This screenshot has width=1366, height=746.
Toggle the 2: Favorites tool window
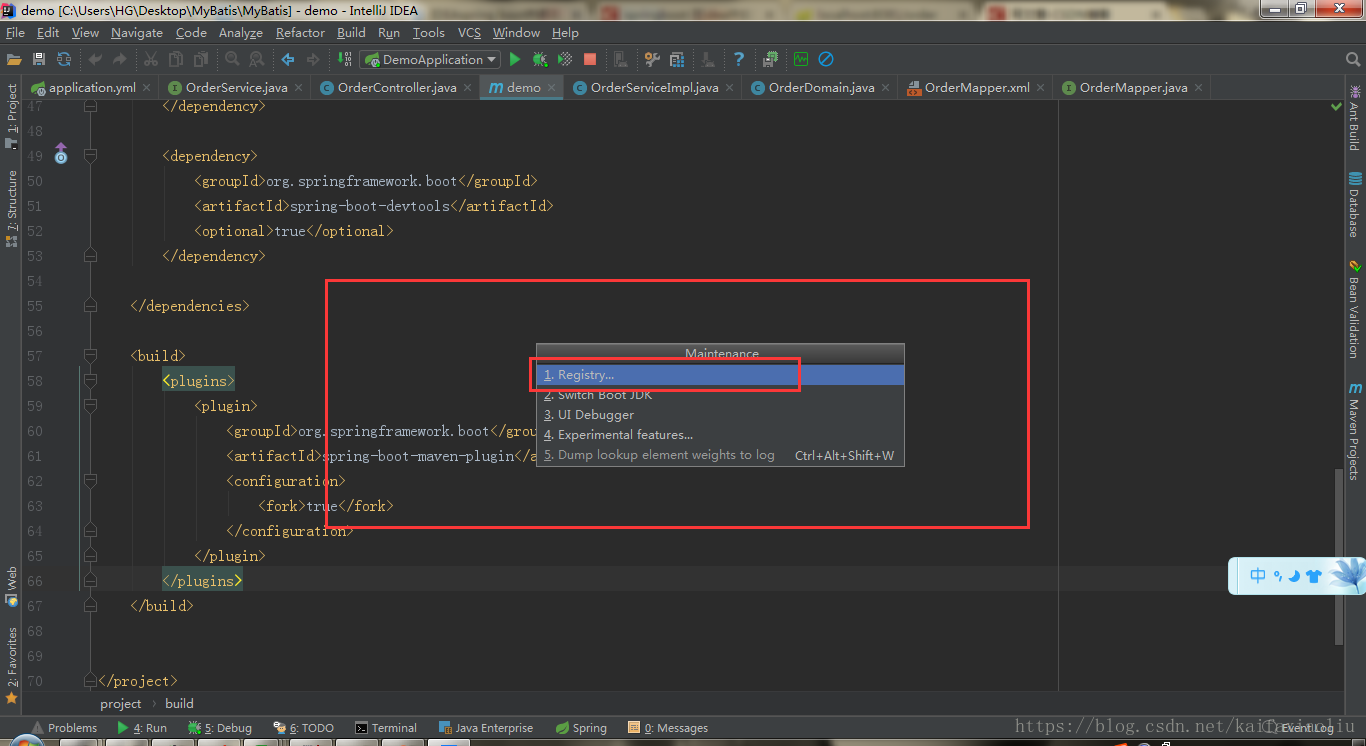(11, 665)
